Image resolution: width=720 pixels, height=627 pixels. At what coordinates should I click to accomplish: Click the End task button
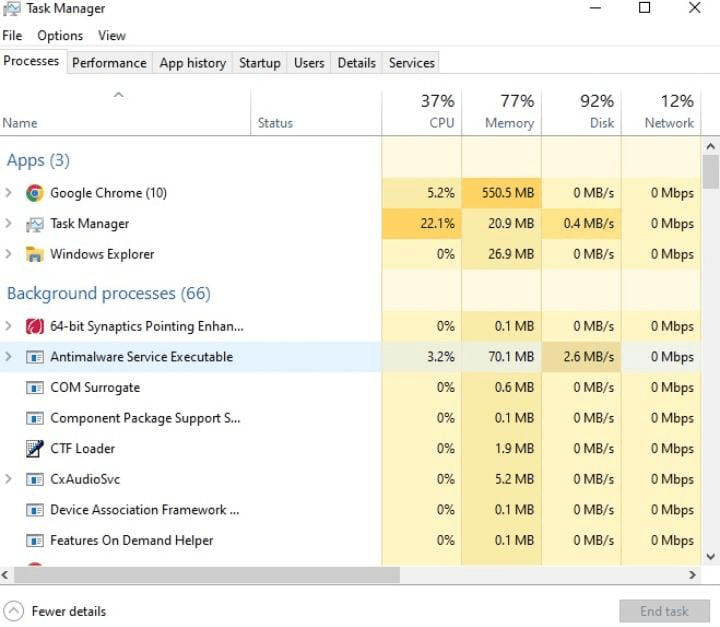coord(664,611)
